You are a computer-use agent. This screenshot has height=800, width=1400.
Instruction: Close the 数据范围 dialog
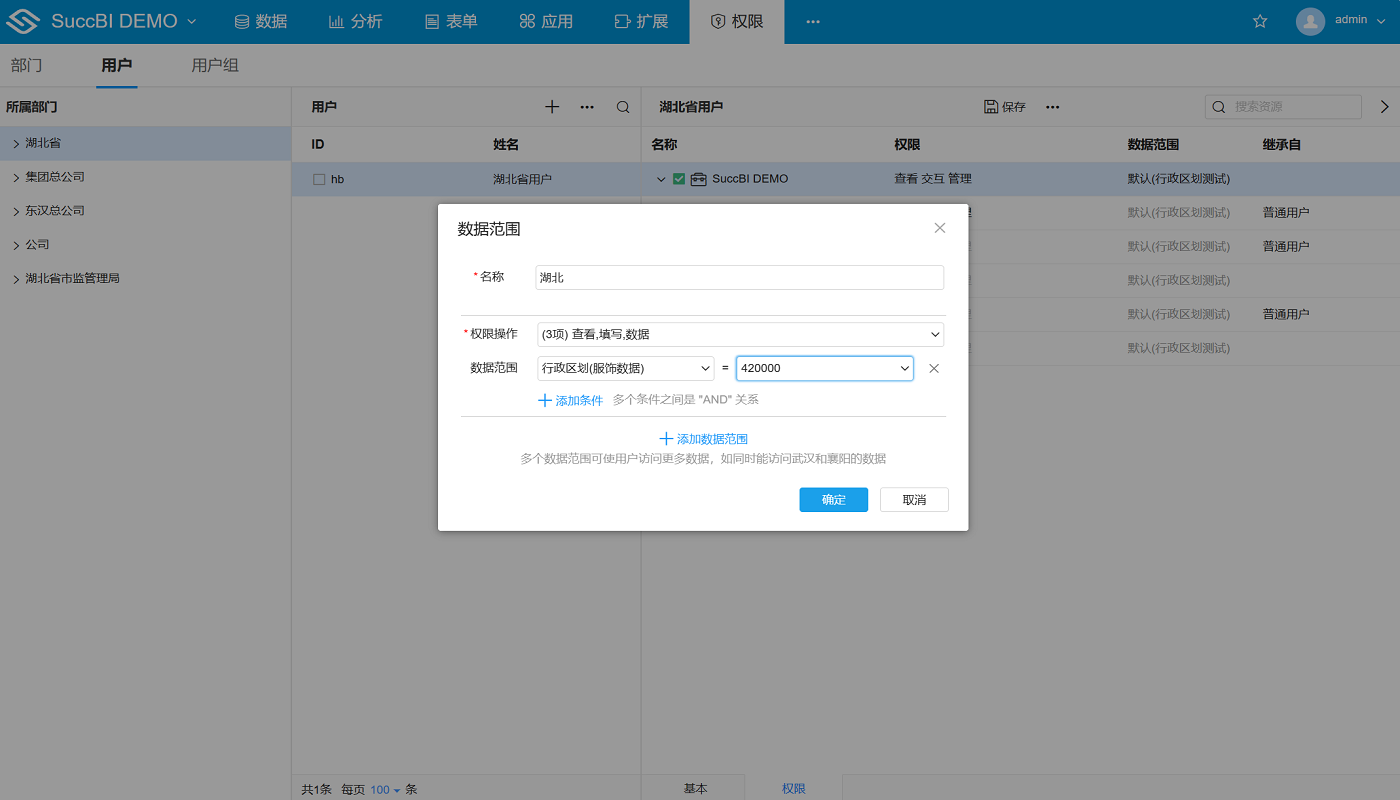click(939, 228)
